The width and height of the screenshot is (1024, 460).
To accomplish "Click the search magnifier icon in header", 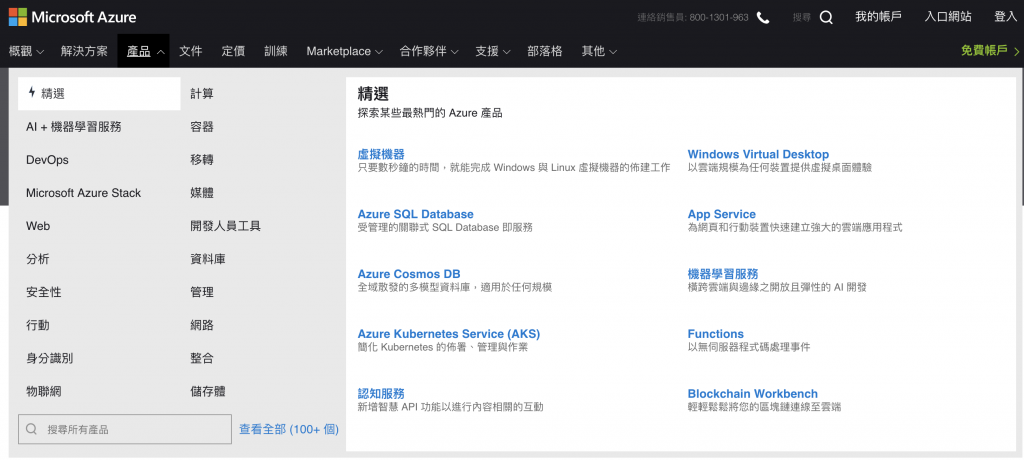I will point(826,18).
